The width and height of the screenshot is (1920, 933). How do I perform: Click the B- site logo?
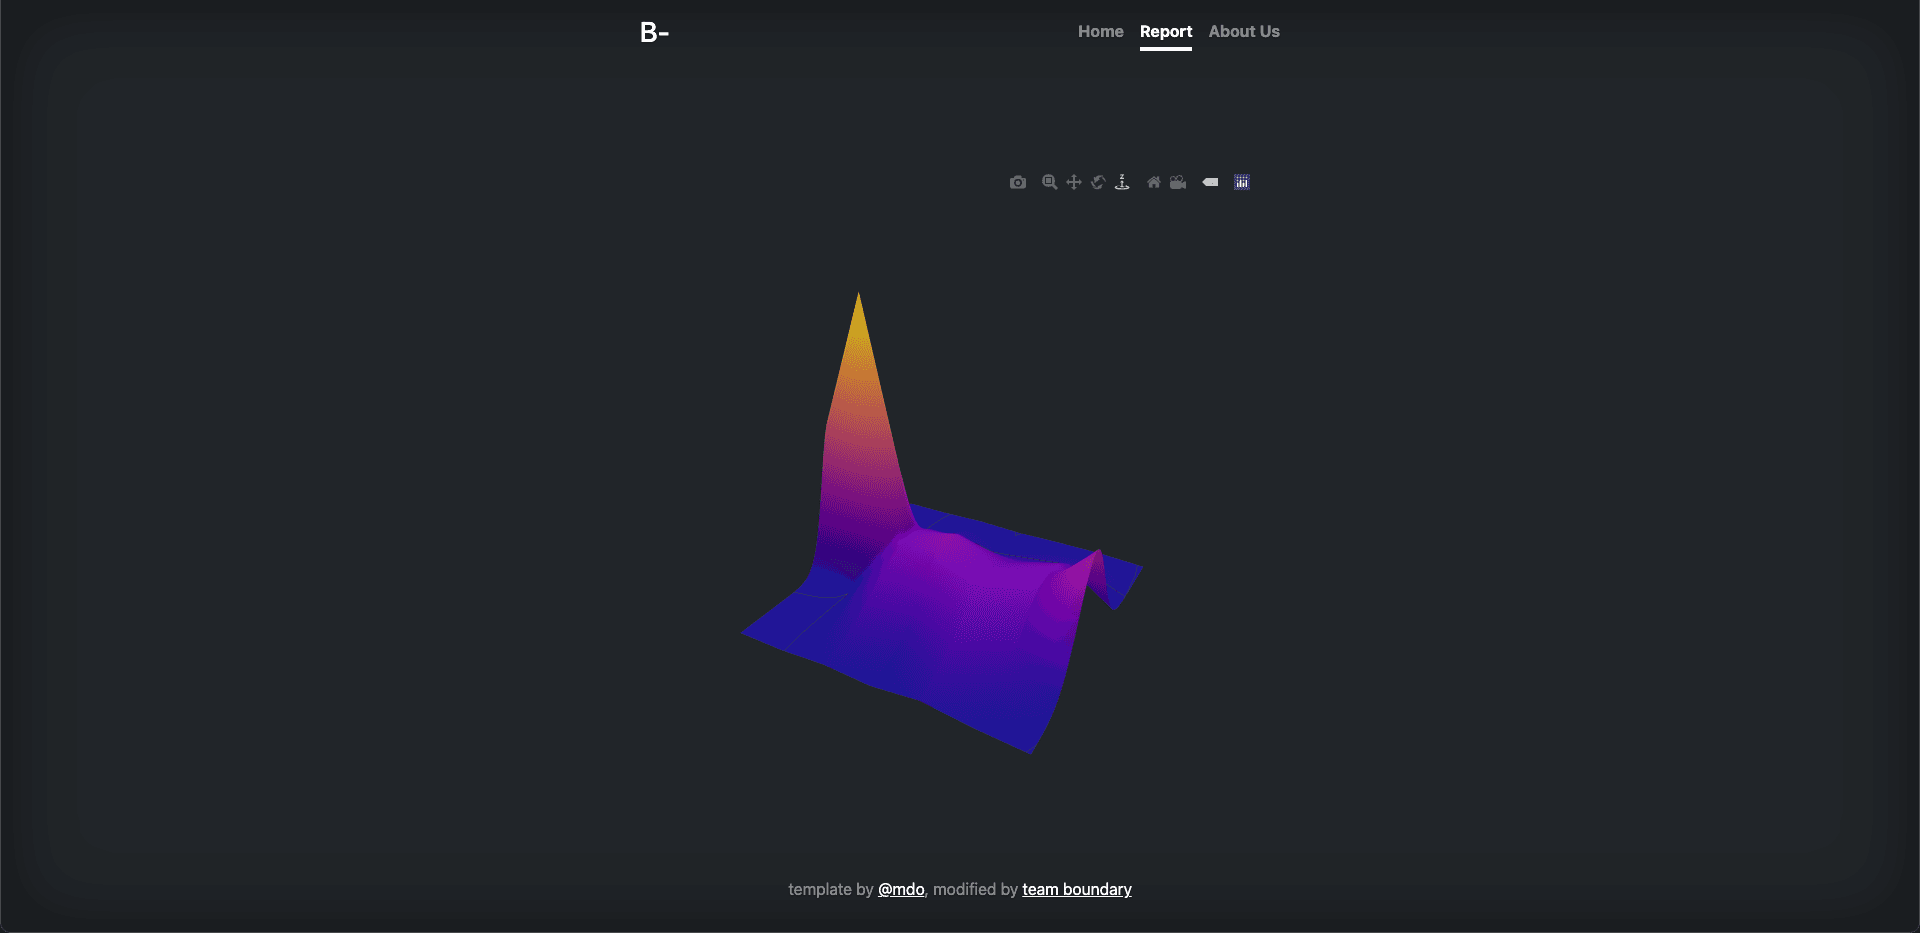654,33
